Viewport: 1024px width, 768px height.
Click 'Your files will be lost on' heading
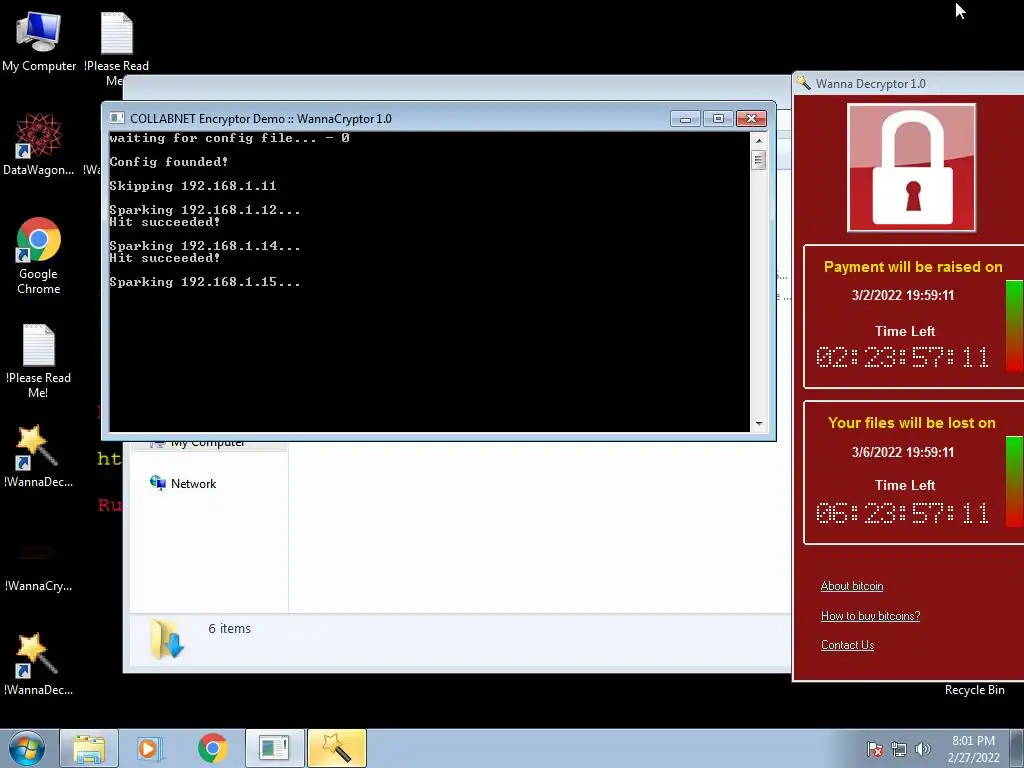[912, 423]
